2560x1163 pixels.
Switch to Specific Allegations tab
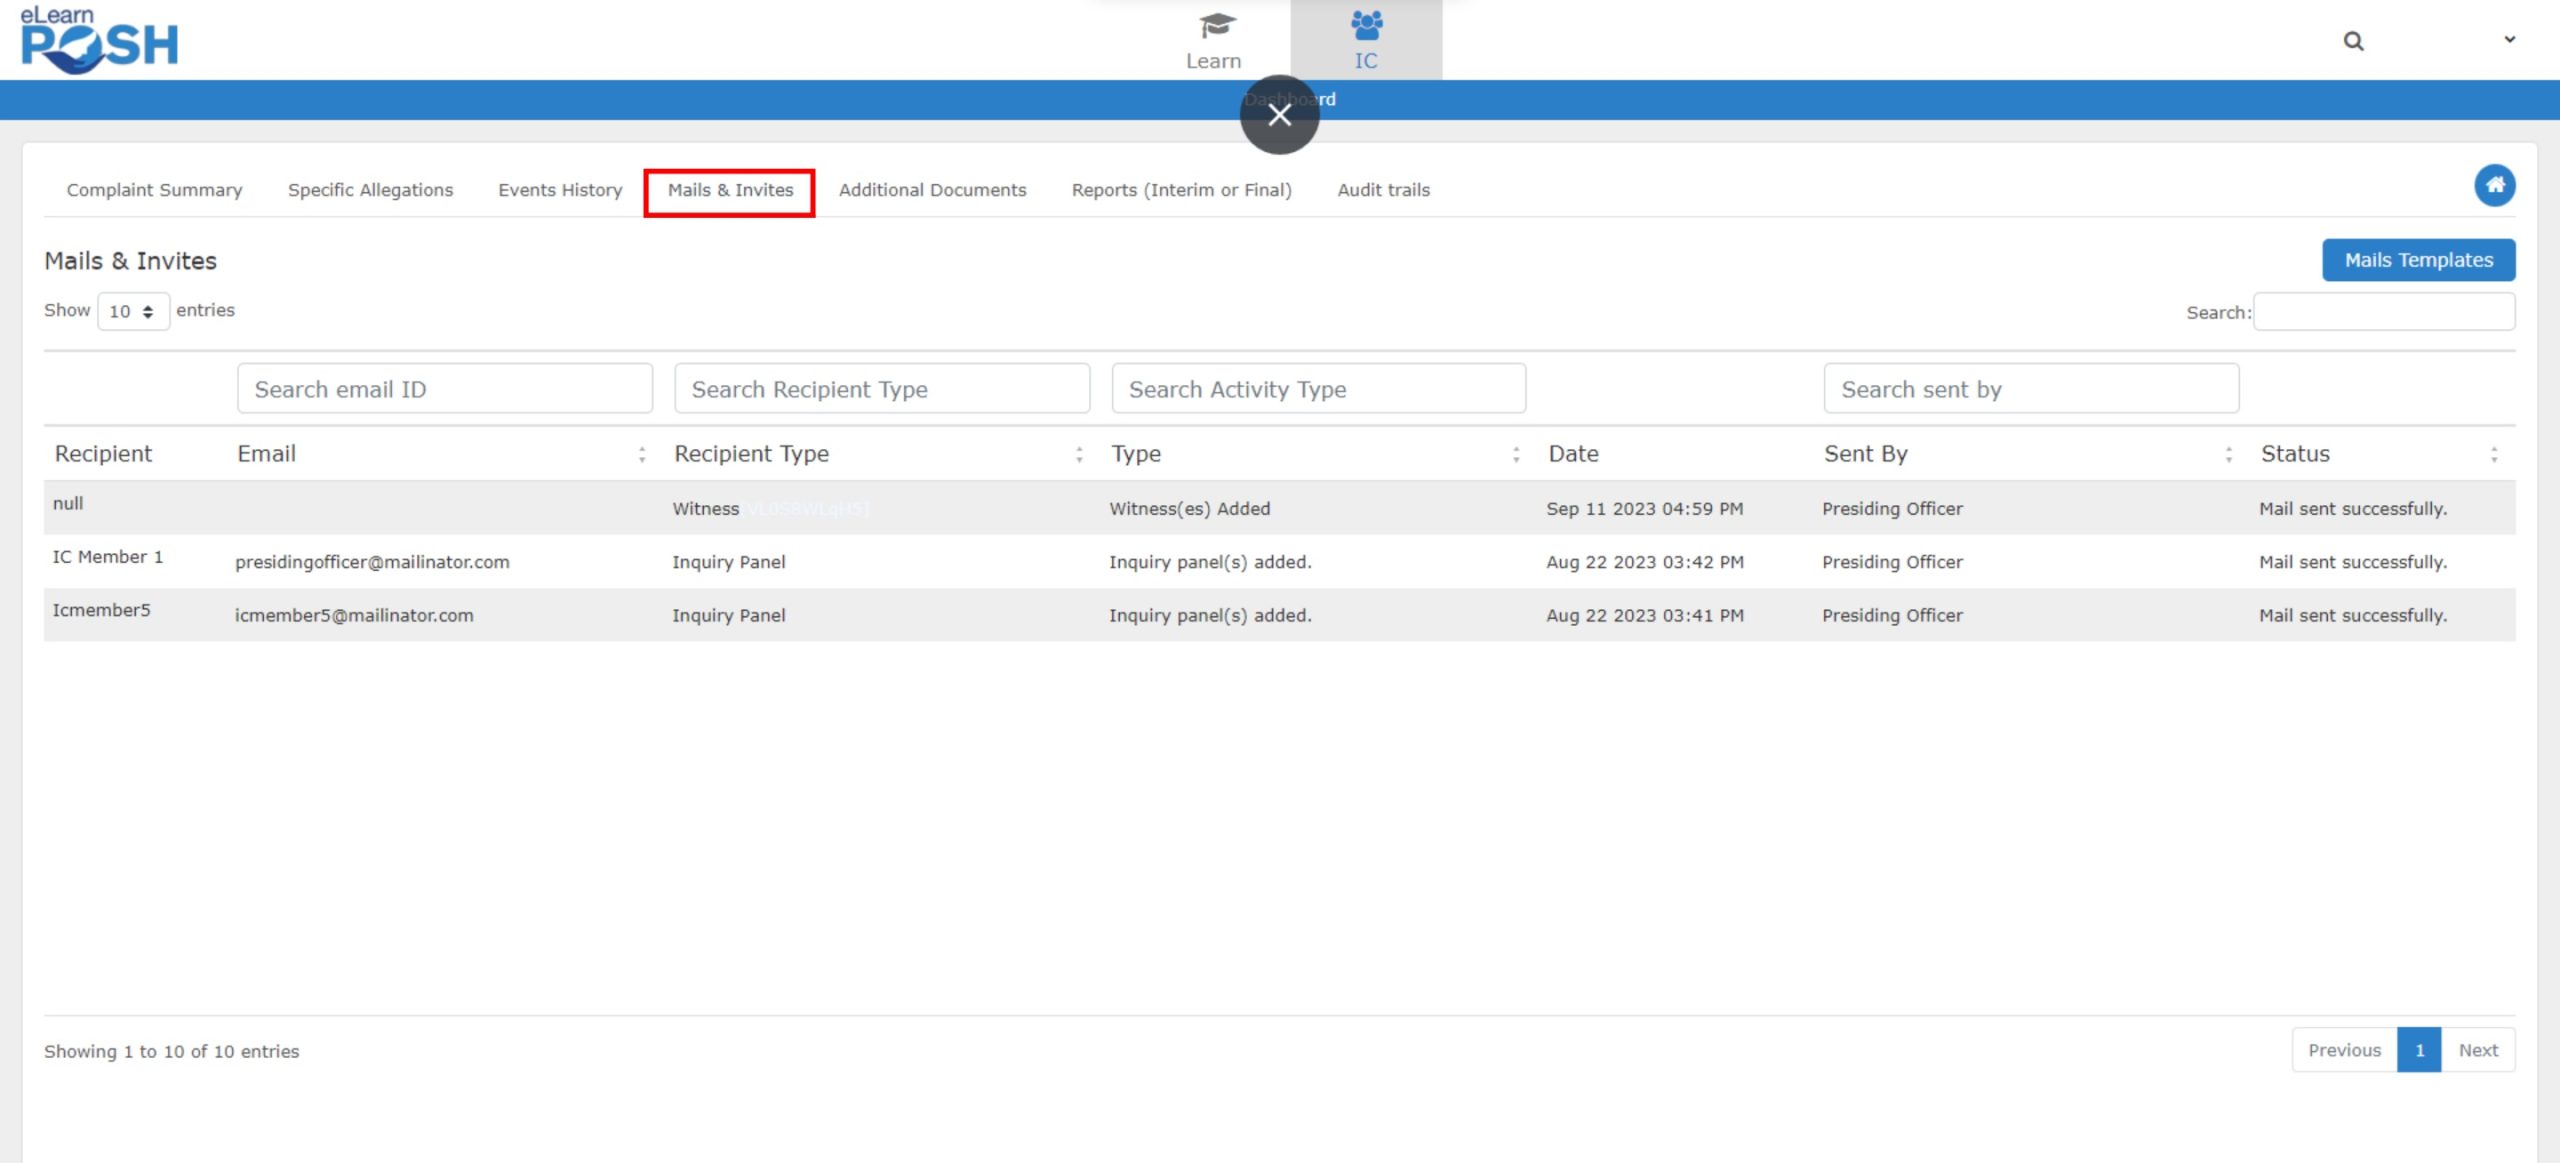[370, 190]
